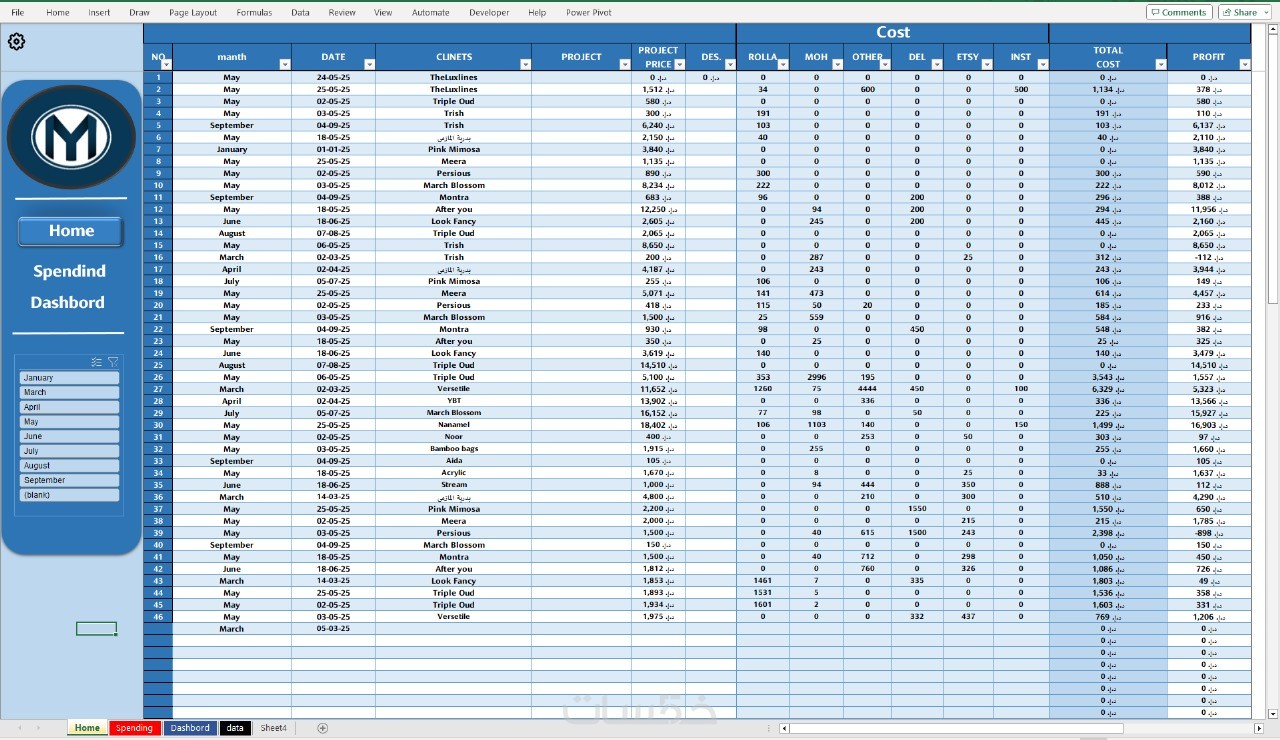Open the DEL column filter dropdown

[936, 64]
